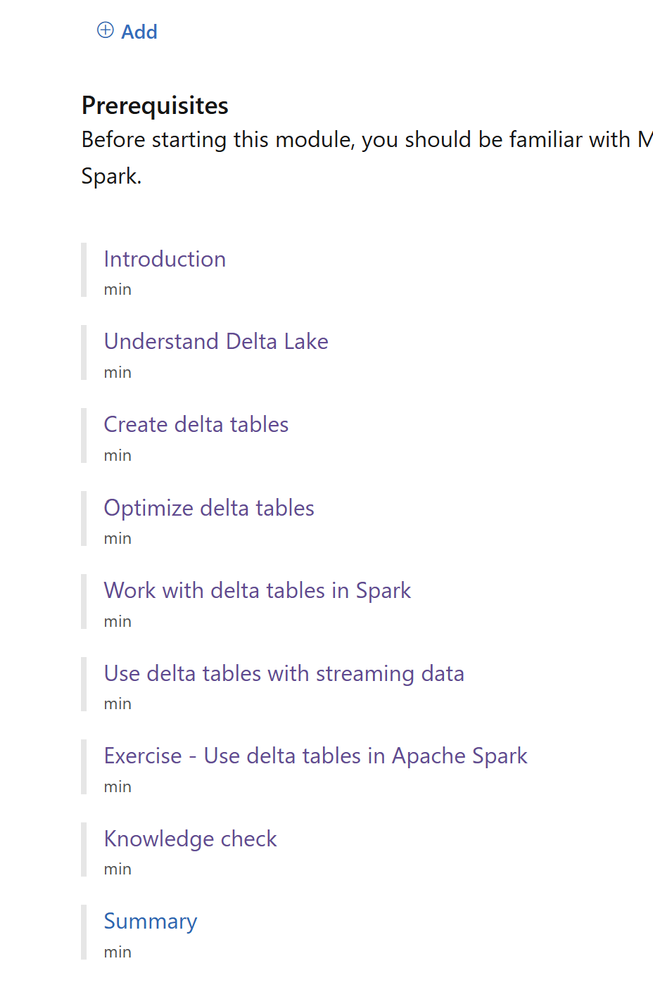Image resolution: width=653 pixels, height=999 pixels.
Task: Click the grey bar beside Optimize delta tables
Action: [84, 519]
